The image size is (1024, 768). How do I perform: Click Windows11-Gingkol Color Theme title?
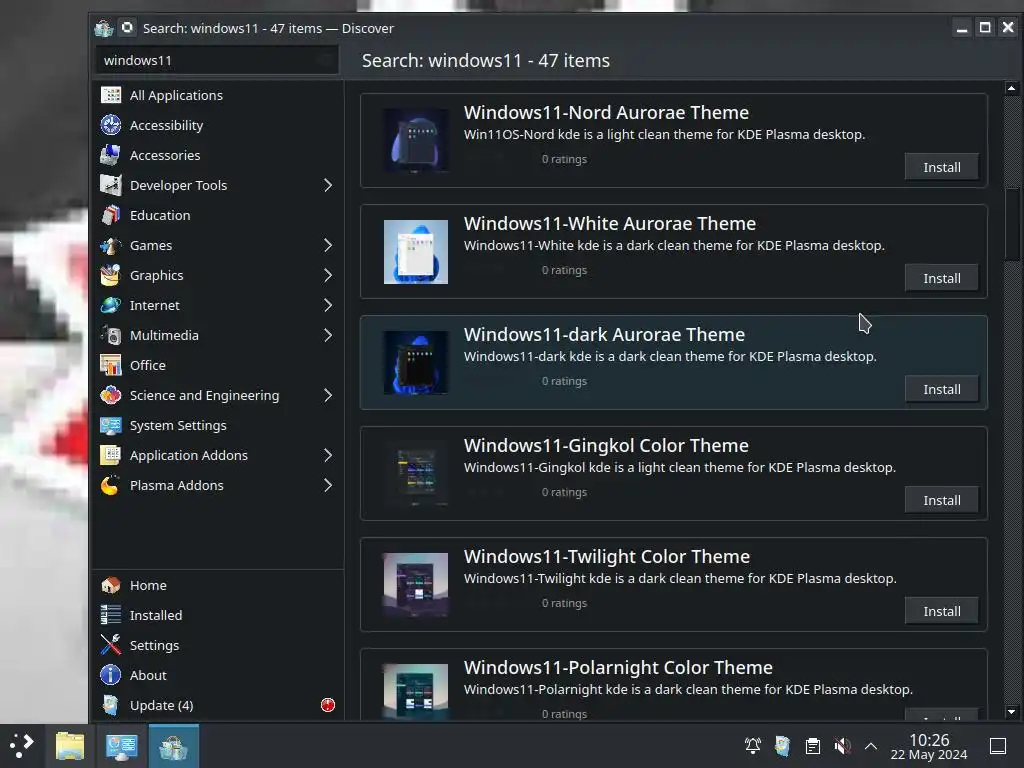click(x=606, y=445)
